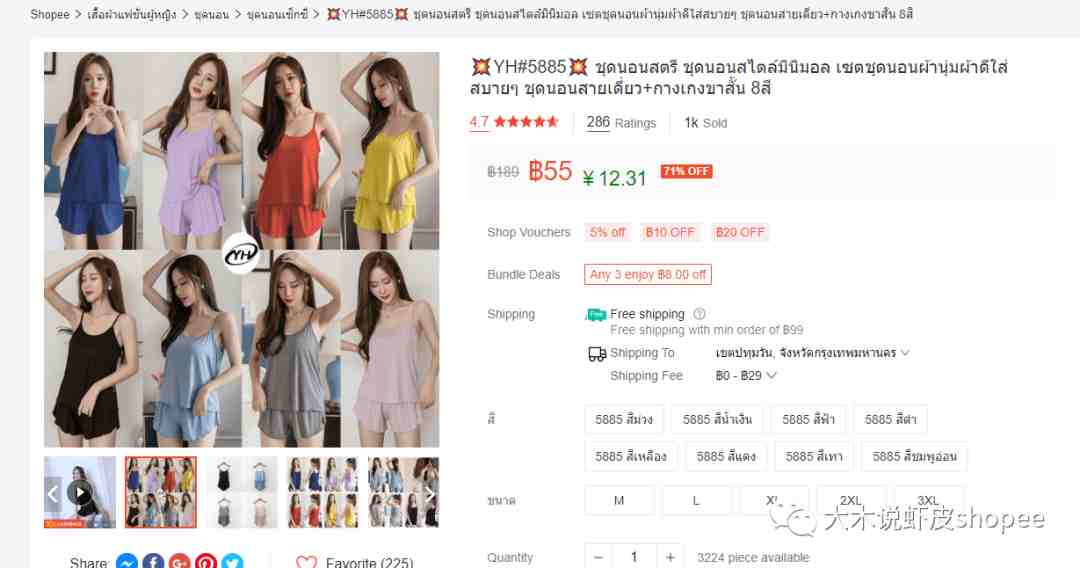Go to ชุดนอน breadcrumb category

(211, 14)
